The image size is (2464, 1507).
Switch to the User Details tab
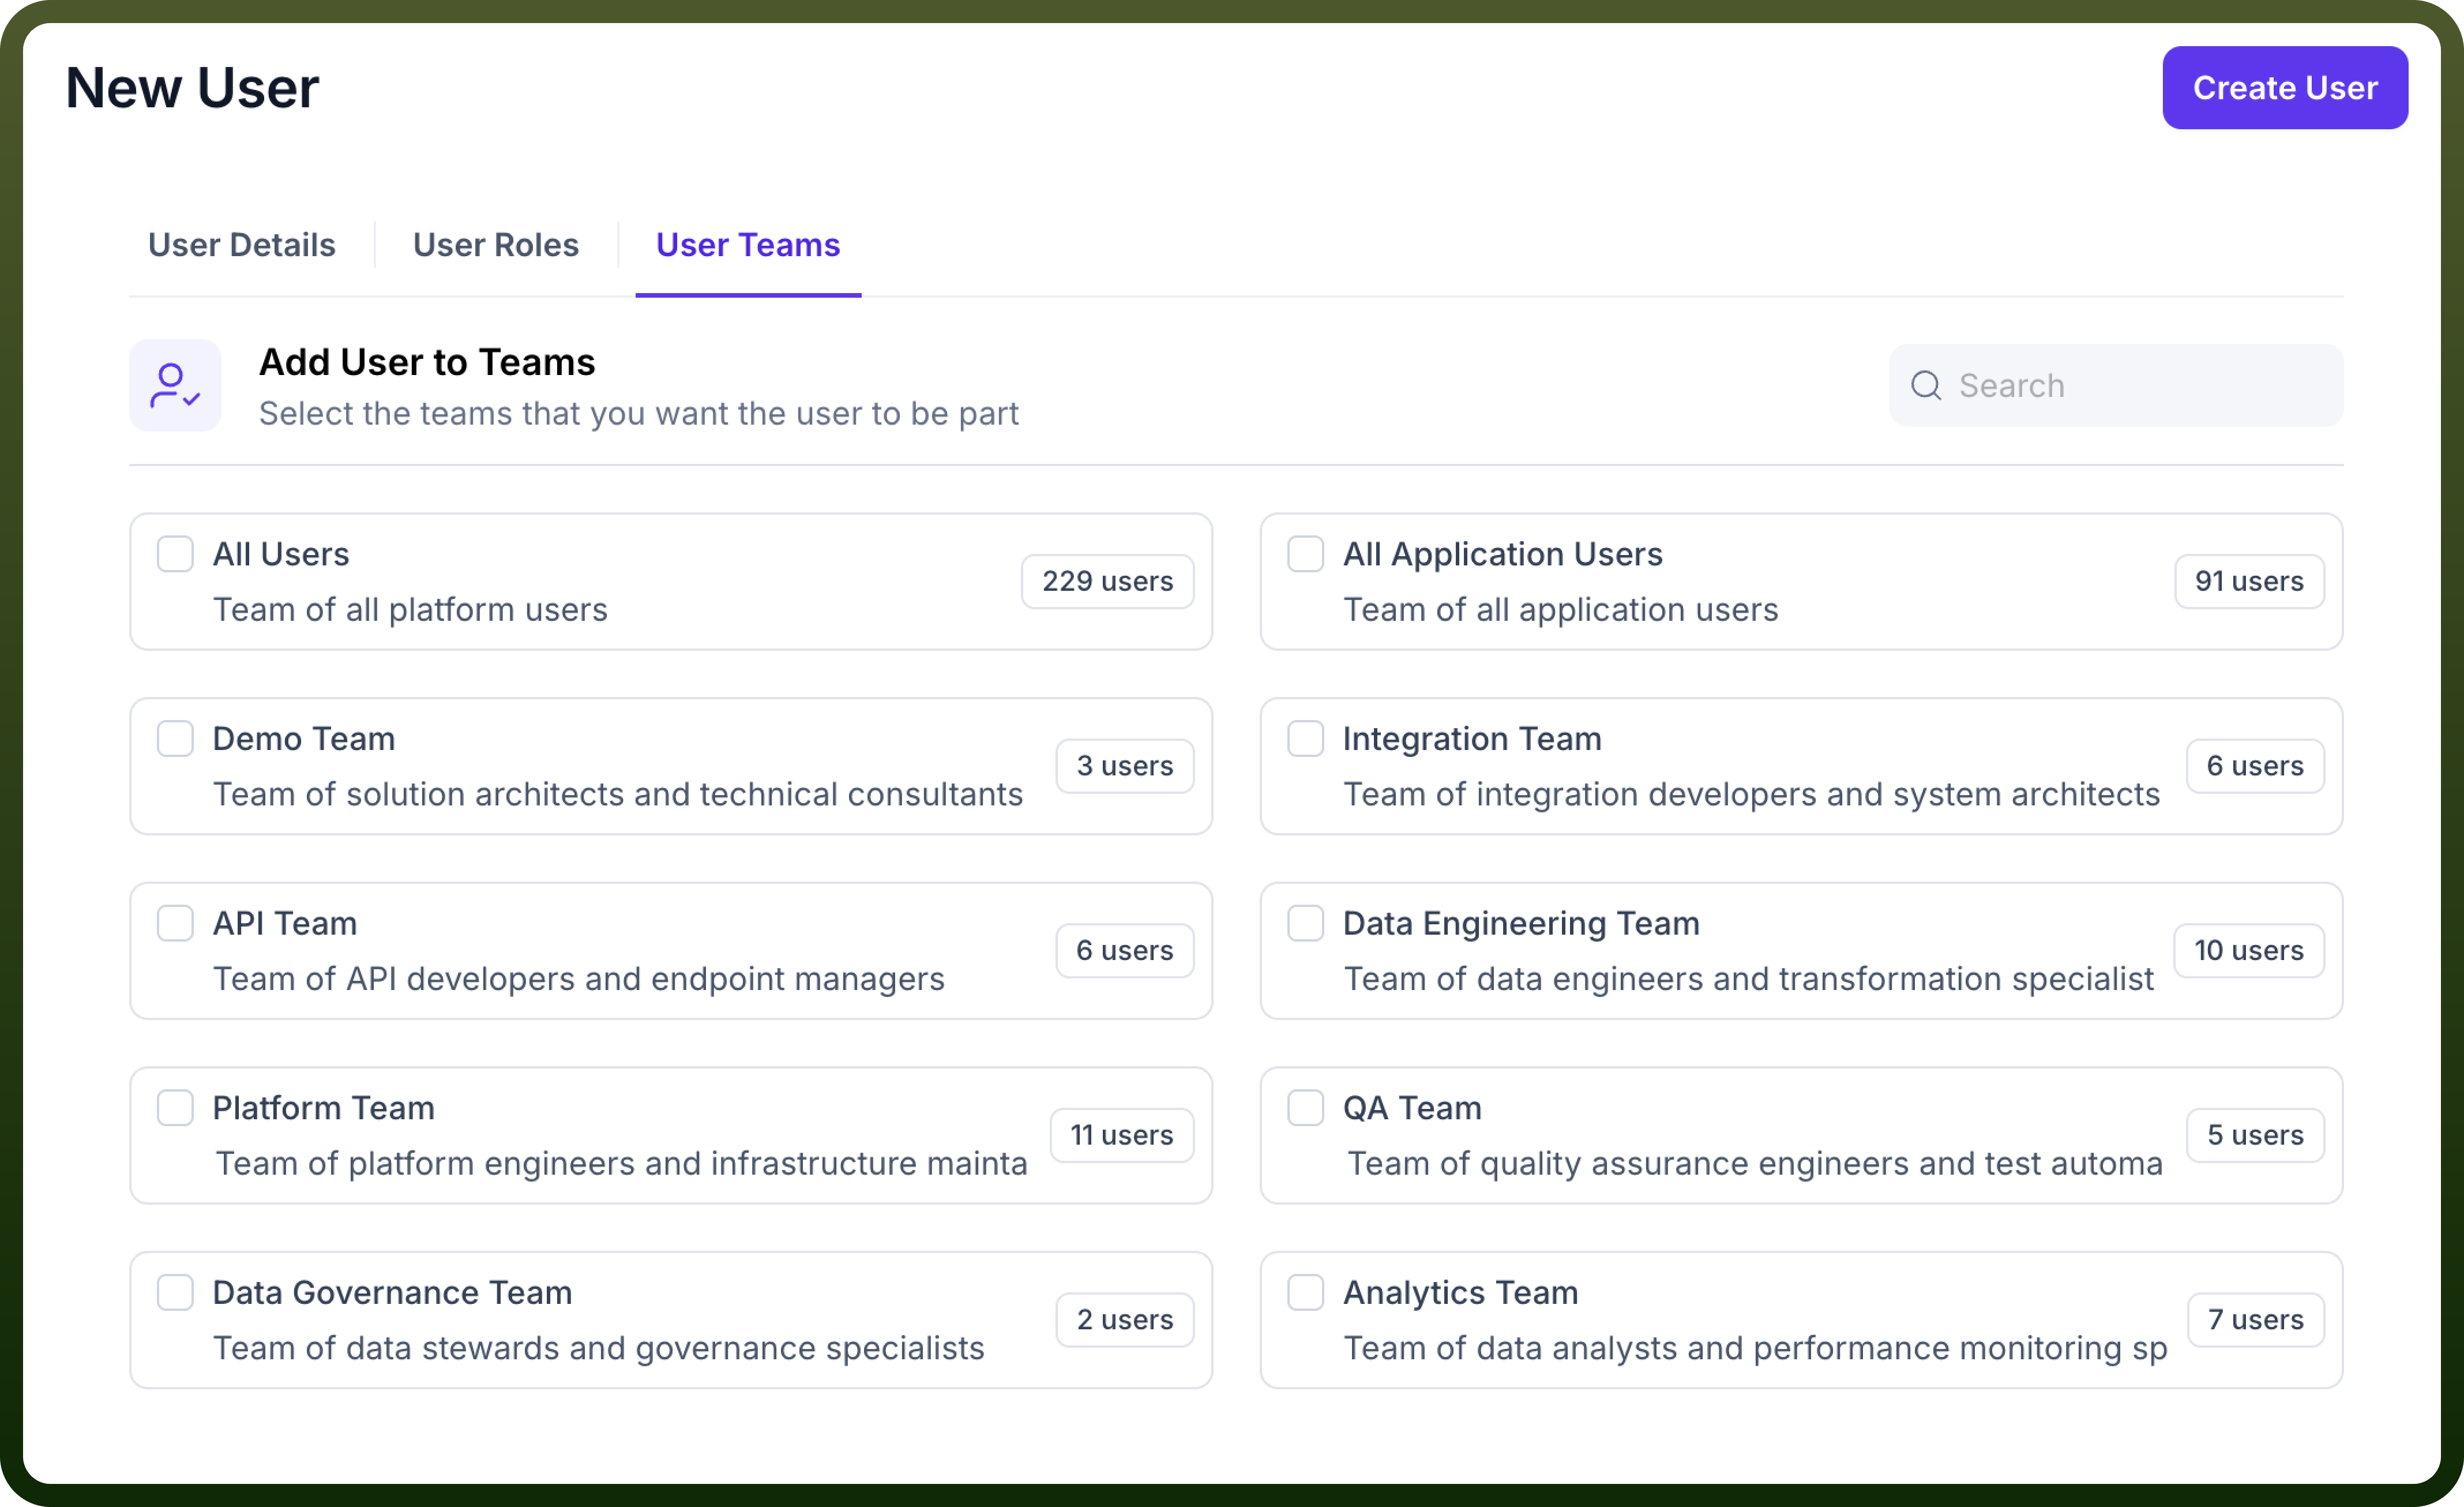tap(242, 245)
